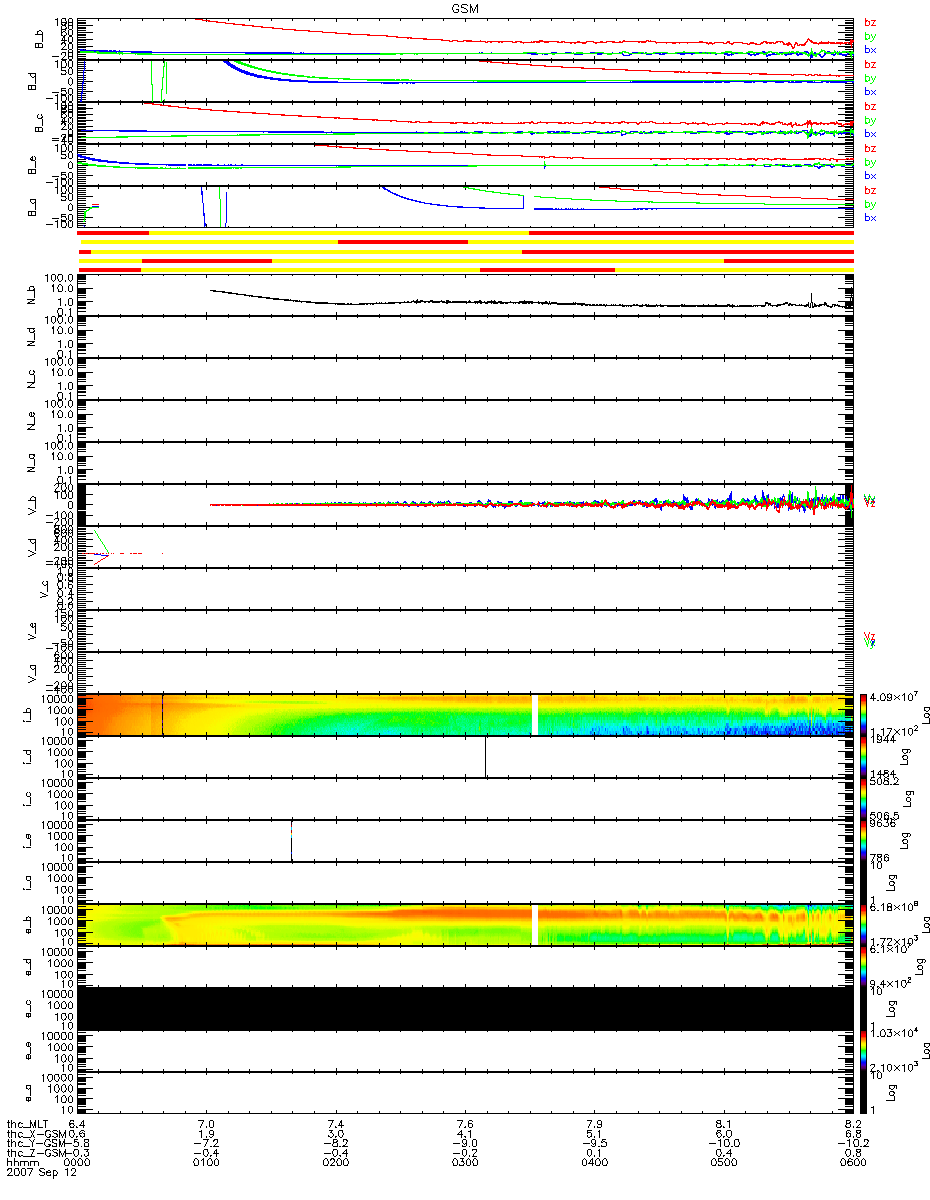The width and height of the screenshot is (930, 1200).
Task: Click the by legend of the B_e panel
Action: pyautogui.click(x=870, y=162)
